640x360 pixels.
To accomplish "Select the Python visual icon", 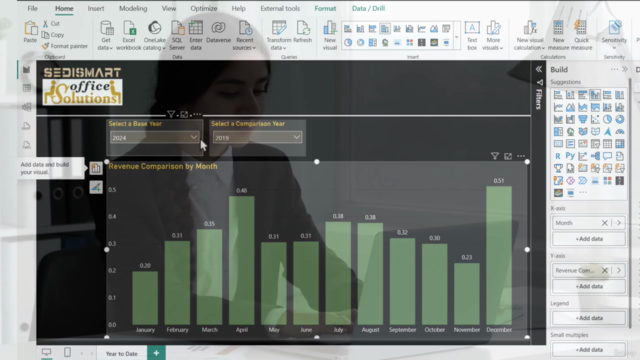I will (570, 156).
